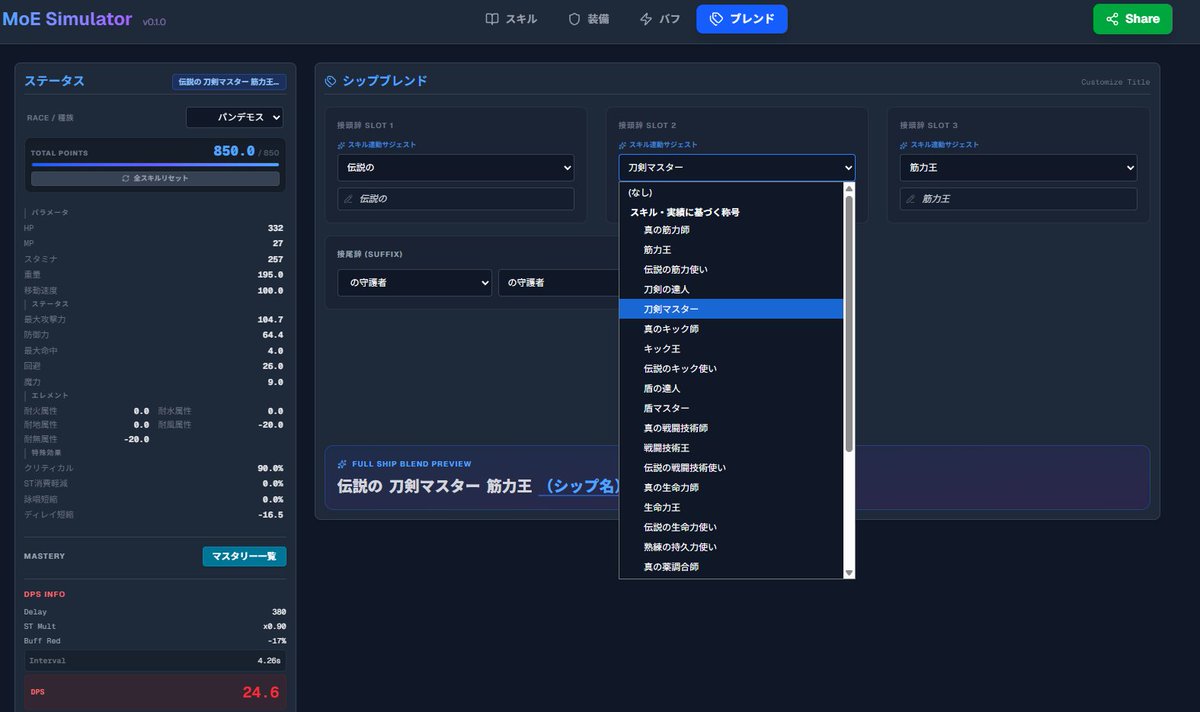Screen dimensions: 1200x712
Task: Click the 全スキルリセット reset button
Action: [155, 178]
